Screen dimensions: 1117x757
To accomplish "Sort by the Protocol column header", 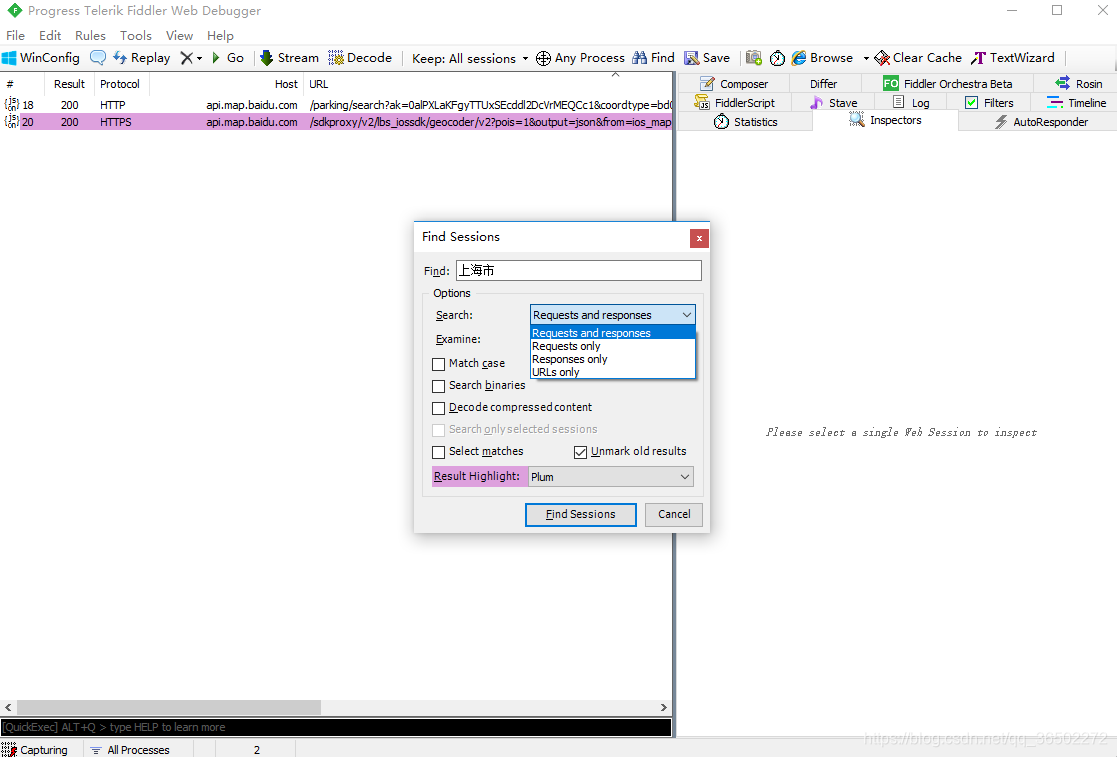I will tap(120, 84).
